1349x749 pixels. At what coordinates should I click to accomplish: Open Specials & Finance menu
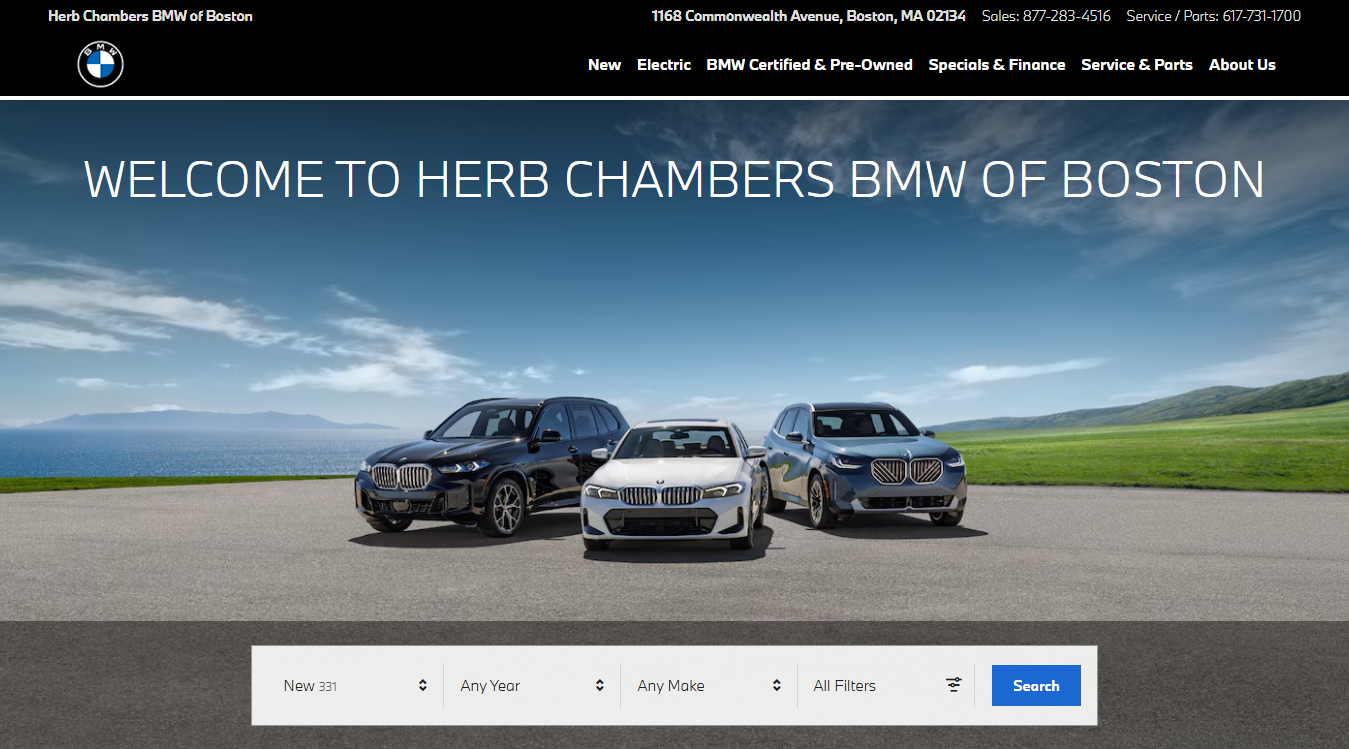(997, 65)
